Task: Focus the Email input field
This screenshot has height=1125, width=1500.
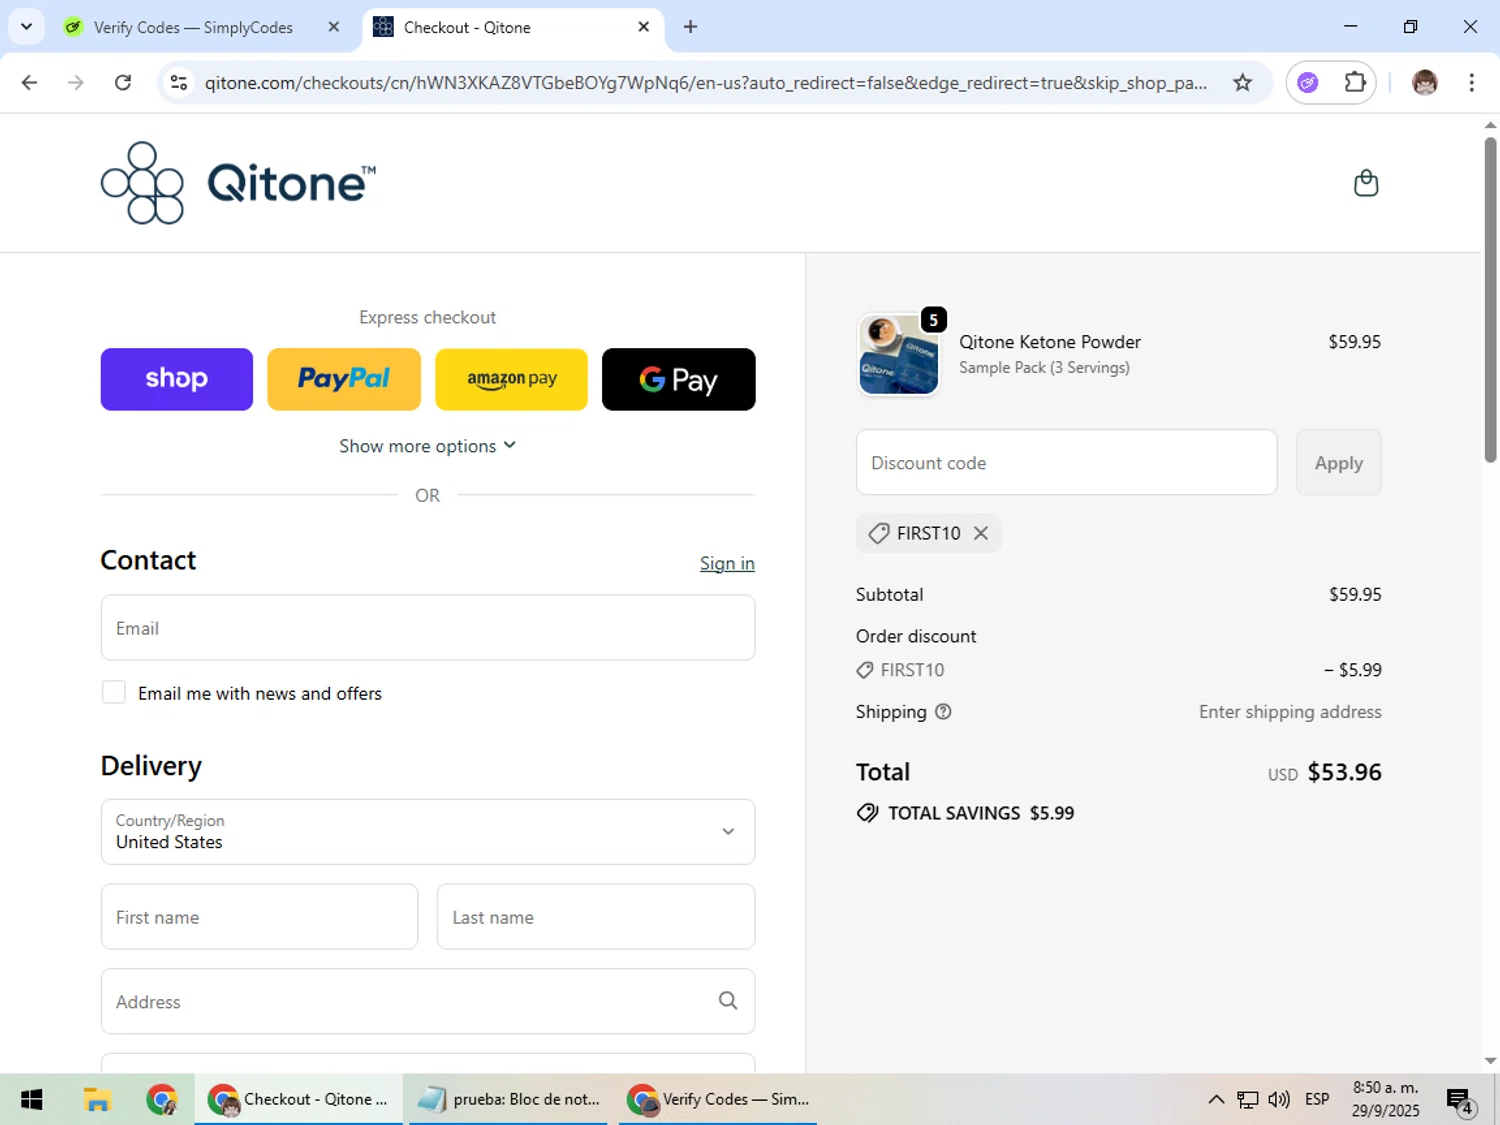Action: [x=427, y=628]
